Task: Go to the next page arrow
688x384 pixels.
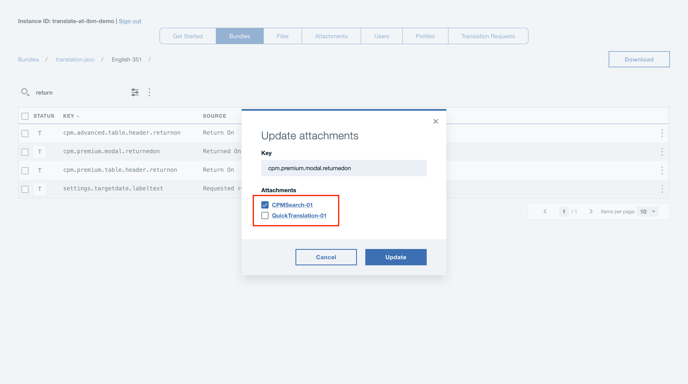Action: [591, 212]
